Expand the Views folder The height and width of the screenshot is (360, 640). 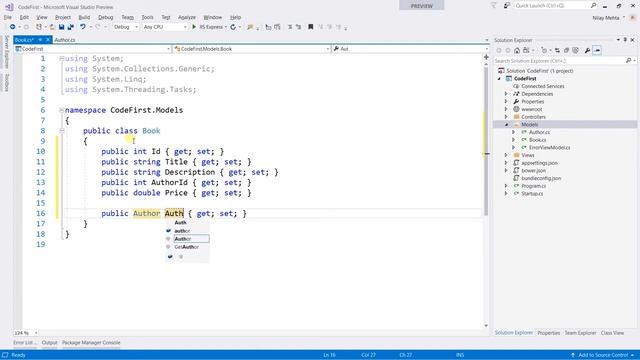coord(506,155)
